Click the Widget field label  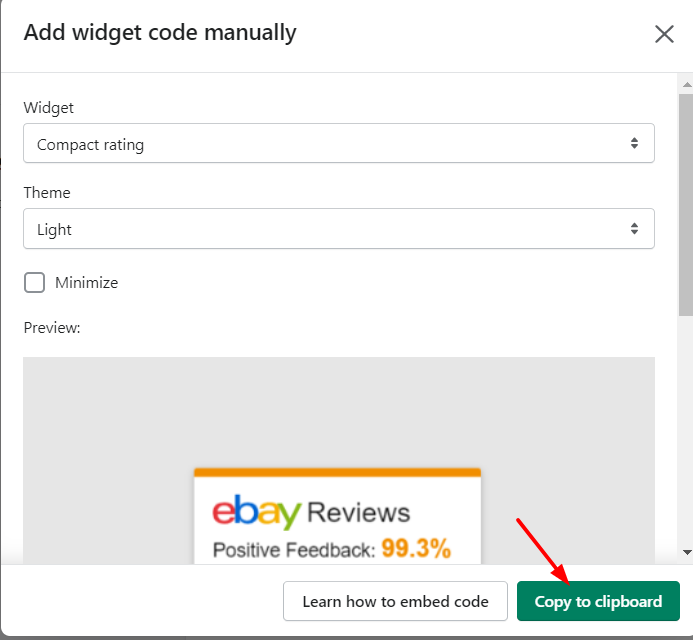click(49, 108)
